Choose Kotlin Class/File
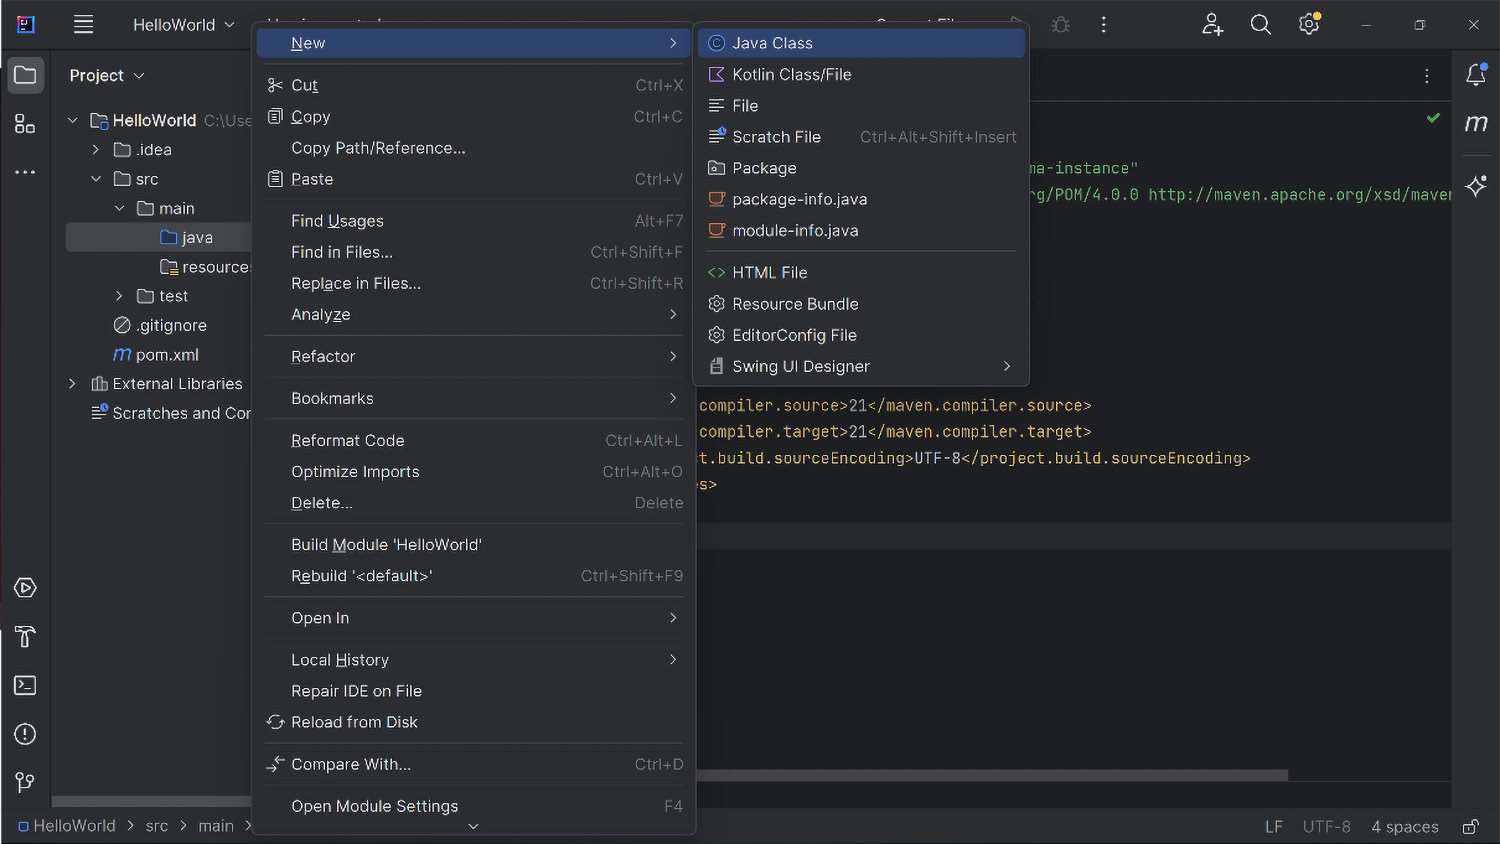Image resolution: width=1500 pixels, height=844 pixels. pos(861,75)
